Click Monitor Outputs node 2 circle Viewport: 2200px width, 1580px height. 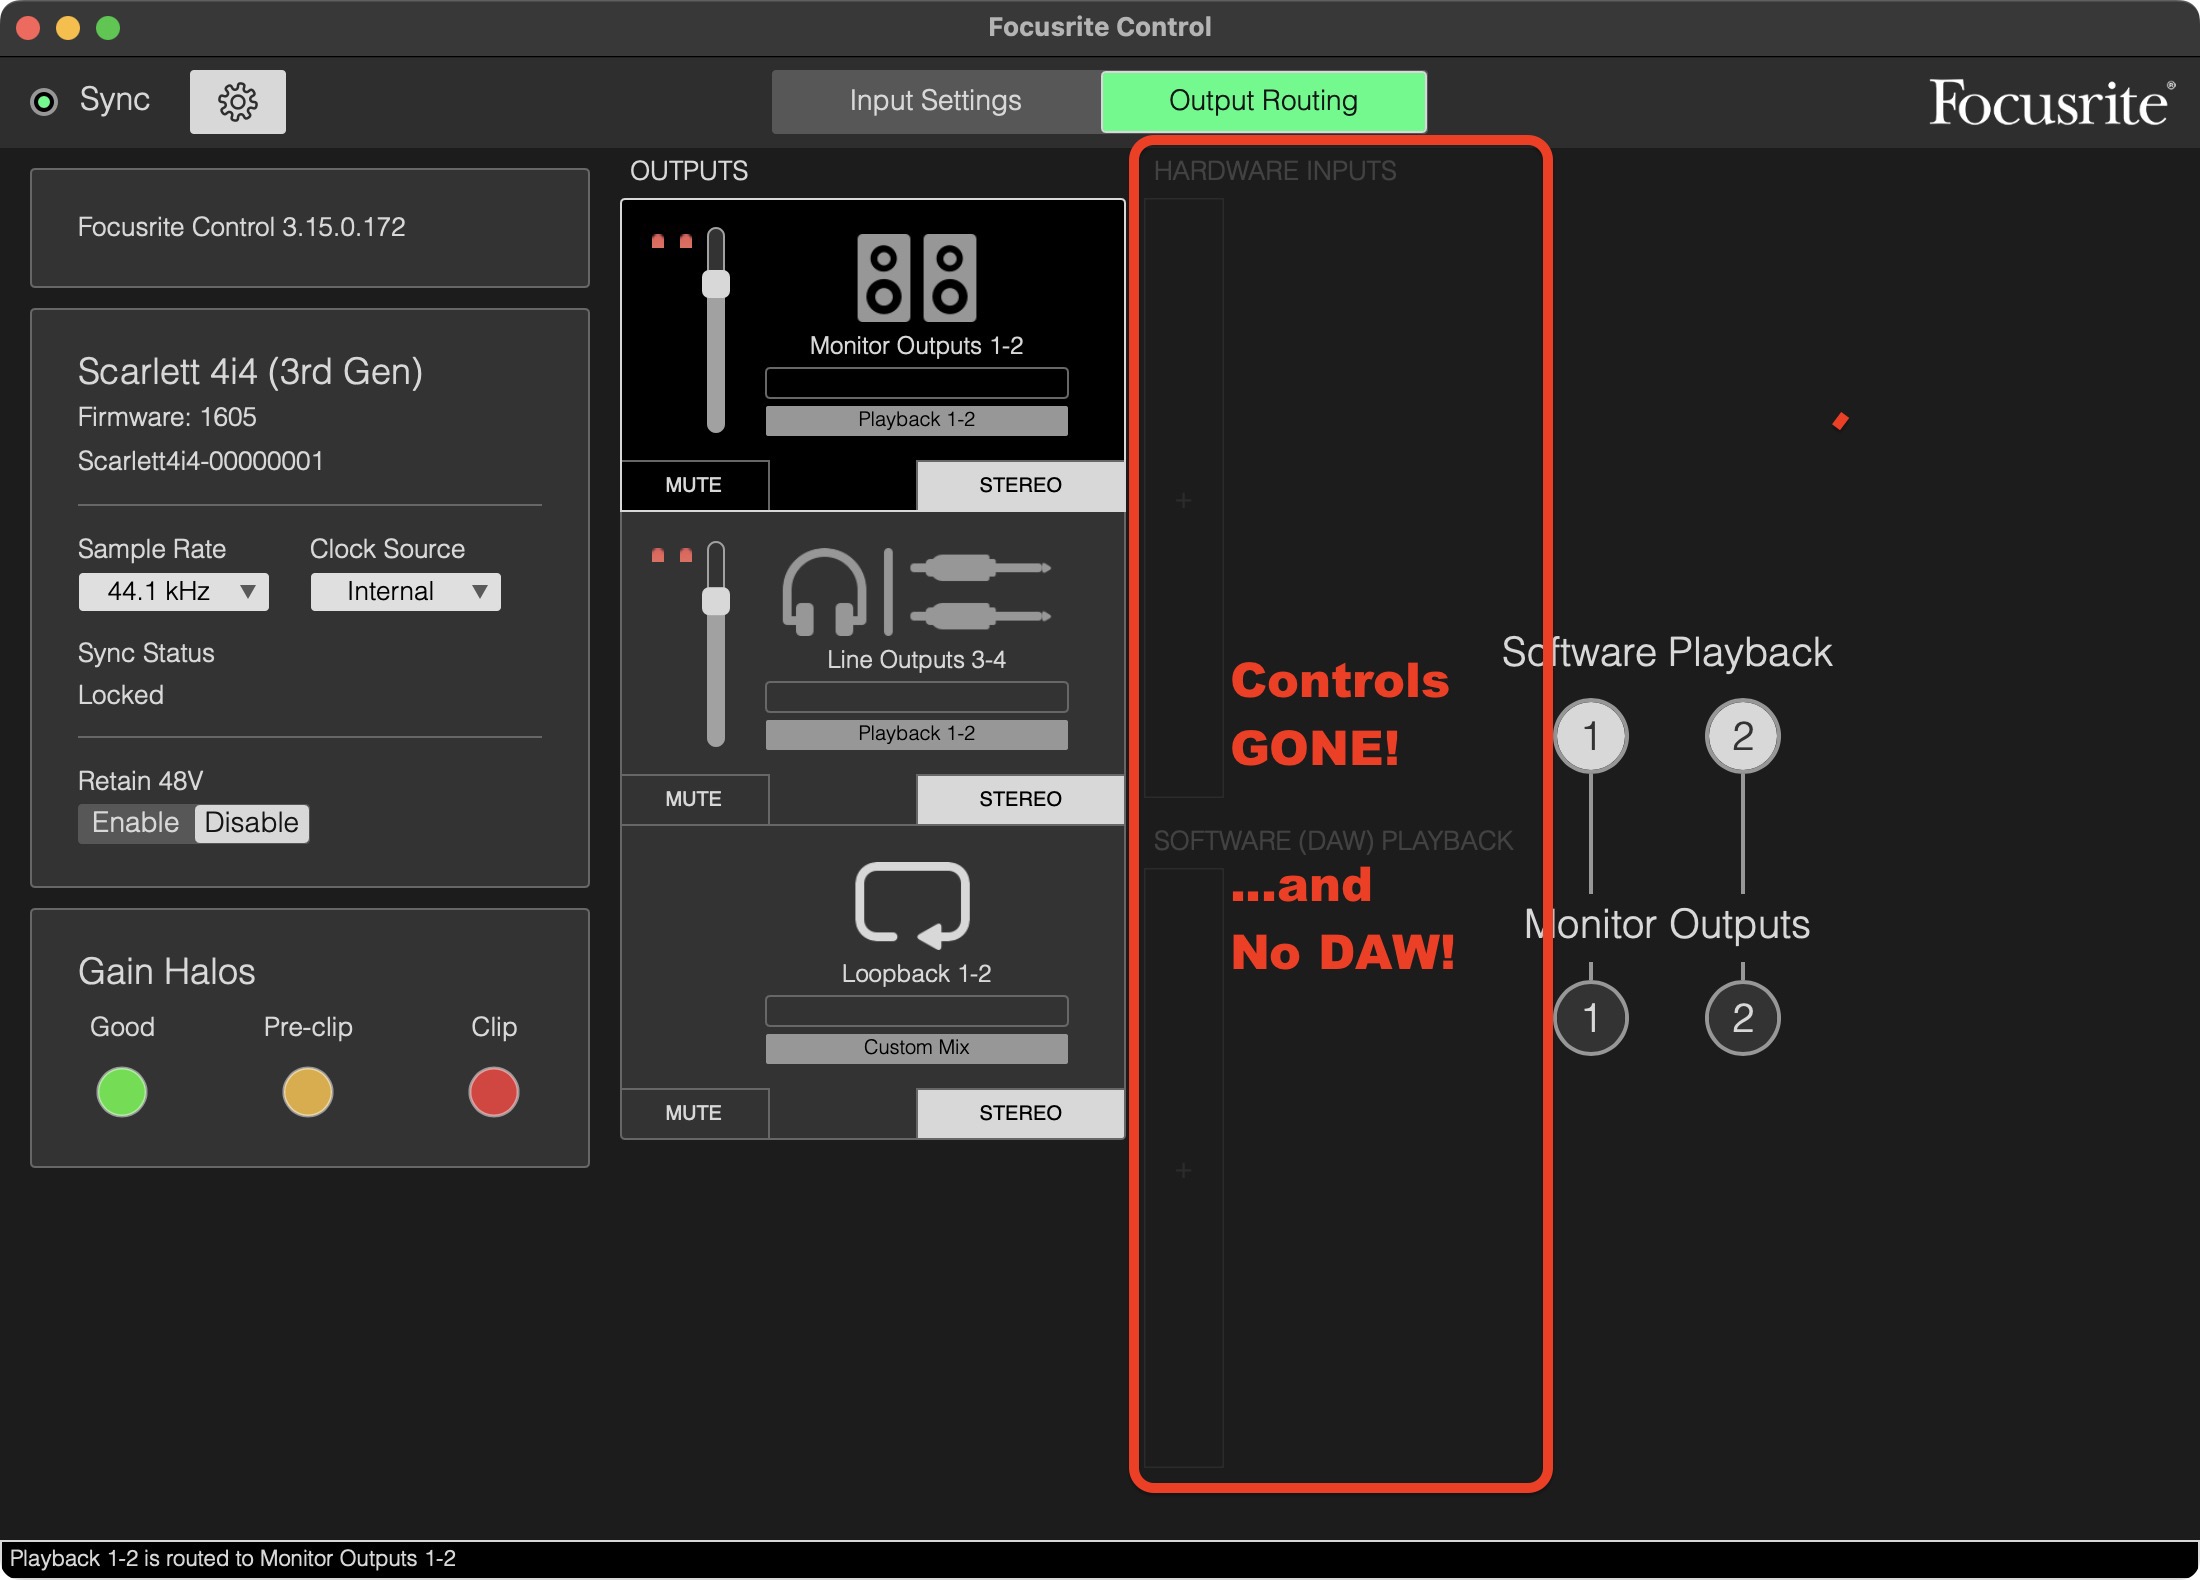coord(1742,1018)
